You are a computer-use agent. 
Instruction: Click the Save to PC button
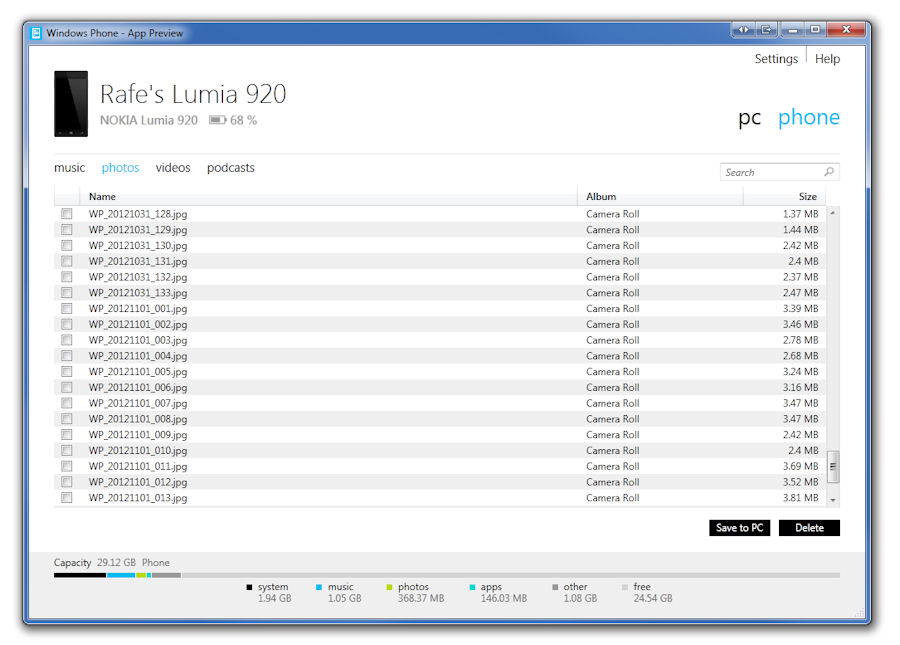739,528
